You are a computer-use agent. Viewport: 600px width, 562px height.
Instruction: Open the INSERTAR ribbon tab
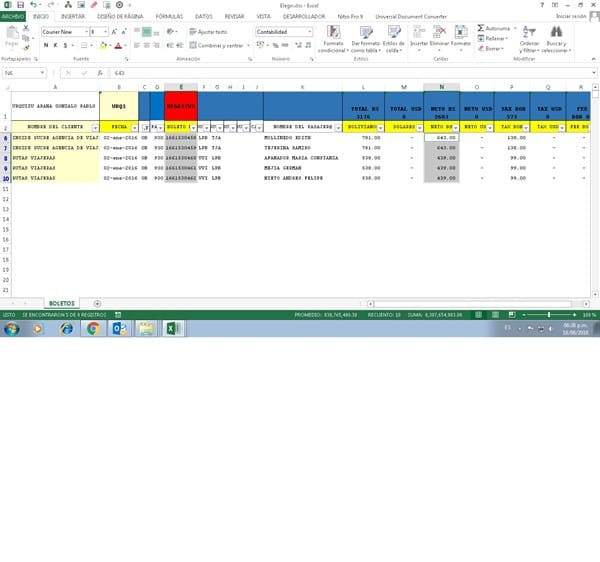[73, 17]
